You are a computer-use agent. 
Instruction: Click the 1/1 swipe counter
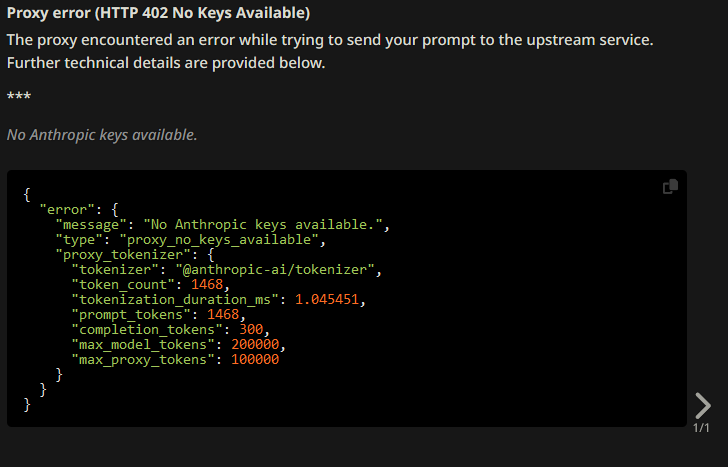coord(701,428)
